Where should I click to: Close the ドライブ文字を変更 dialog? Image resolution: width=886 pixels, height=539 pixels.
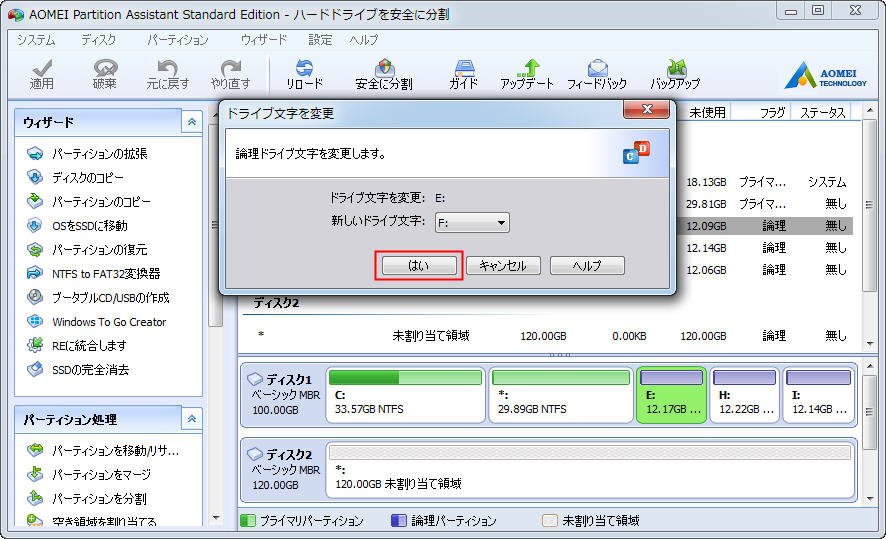click(x=646, y=110)
